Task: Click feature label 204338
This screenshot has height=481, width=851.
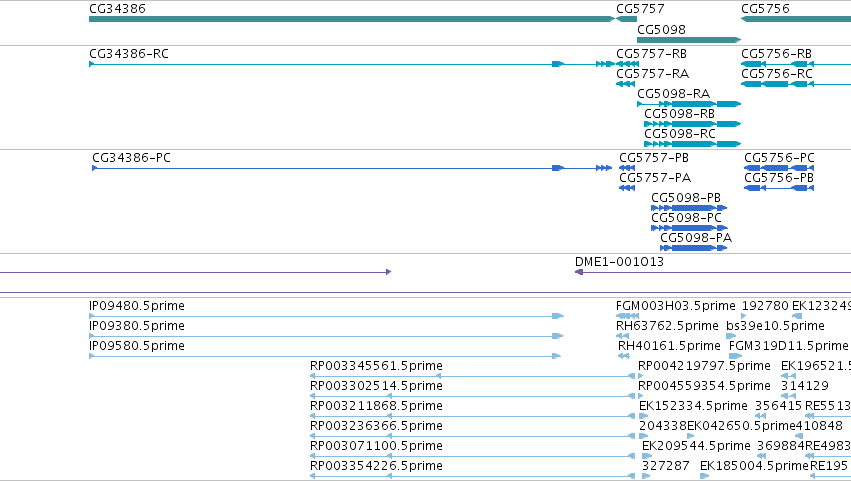Action: tap(663, 426)
